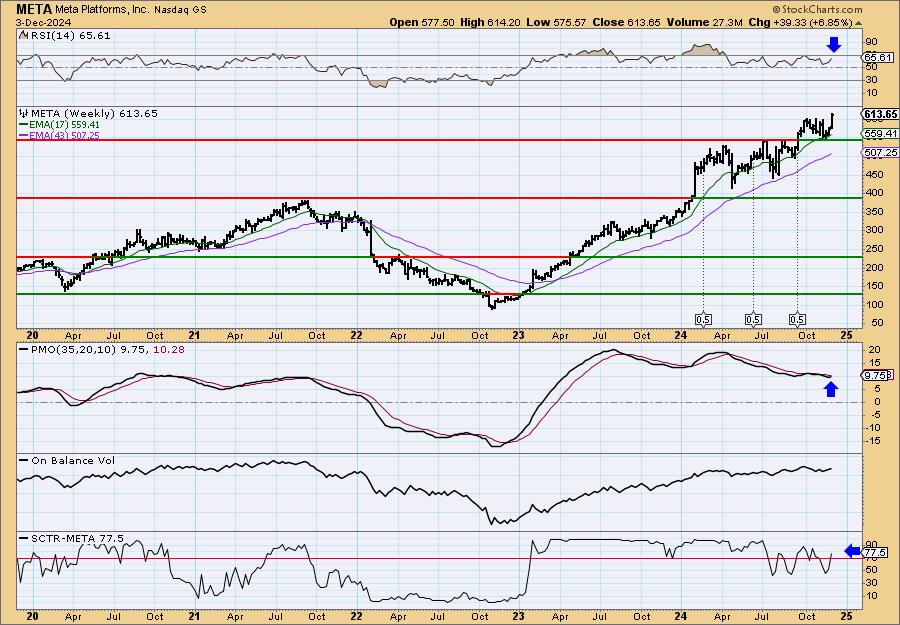Screen dimensions: 900x625
Task: Click the 150 price axis label
Action: pos(874,286)
